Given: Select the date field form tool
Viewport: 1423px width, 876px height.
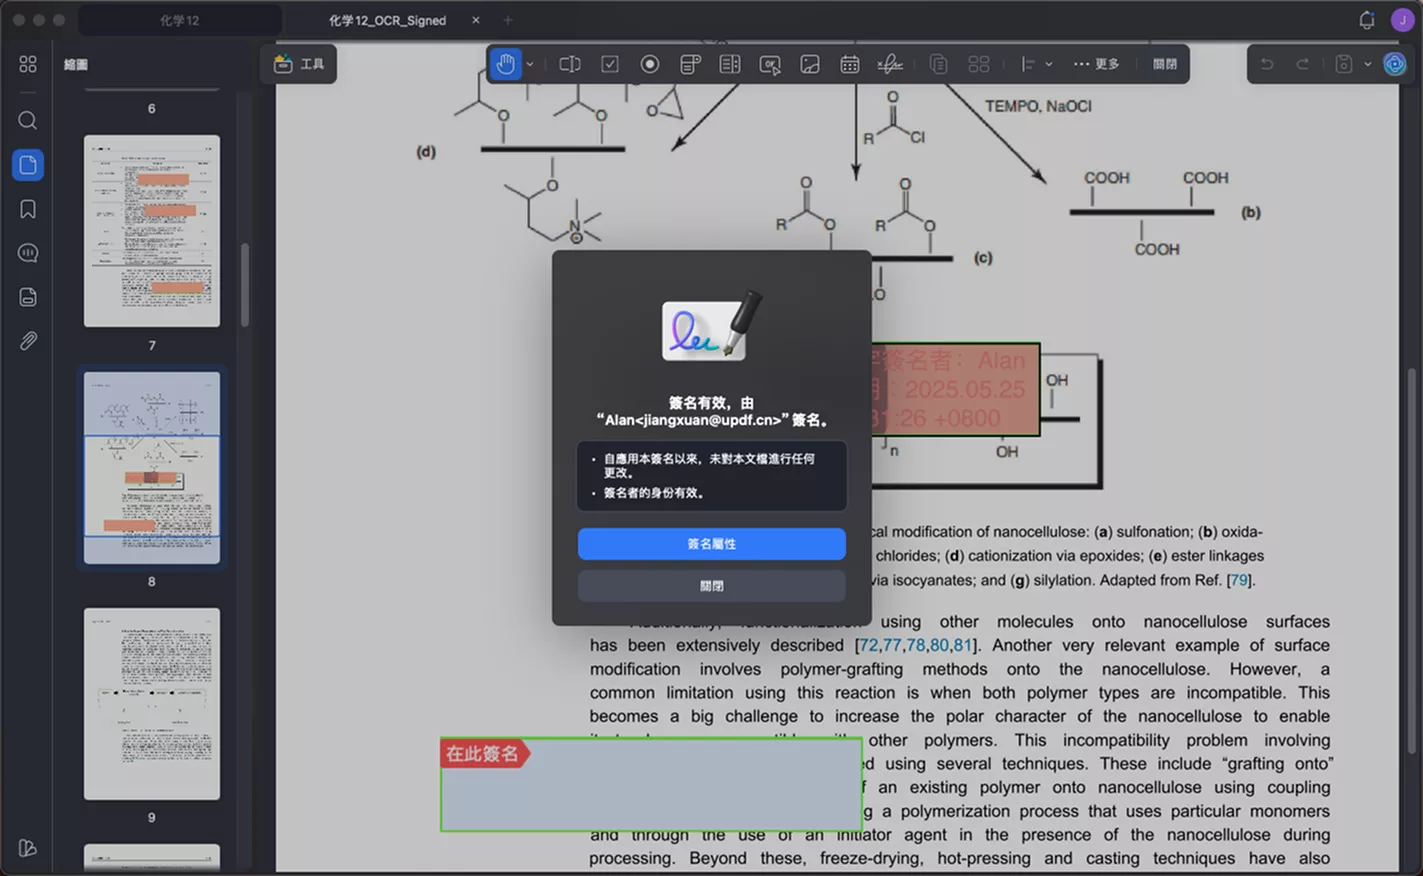Looking at the screenshot, I should pyautogui.click(x=850, y=64).
